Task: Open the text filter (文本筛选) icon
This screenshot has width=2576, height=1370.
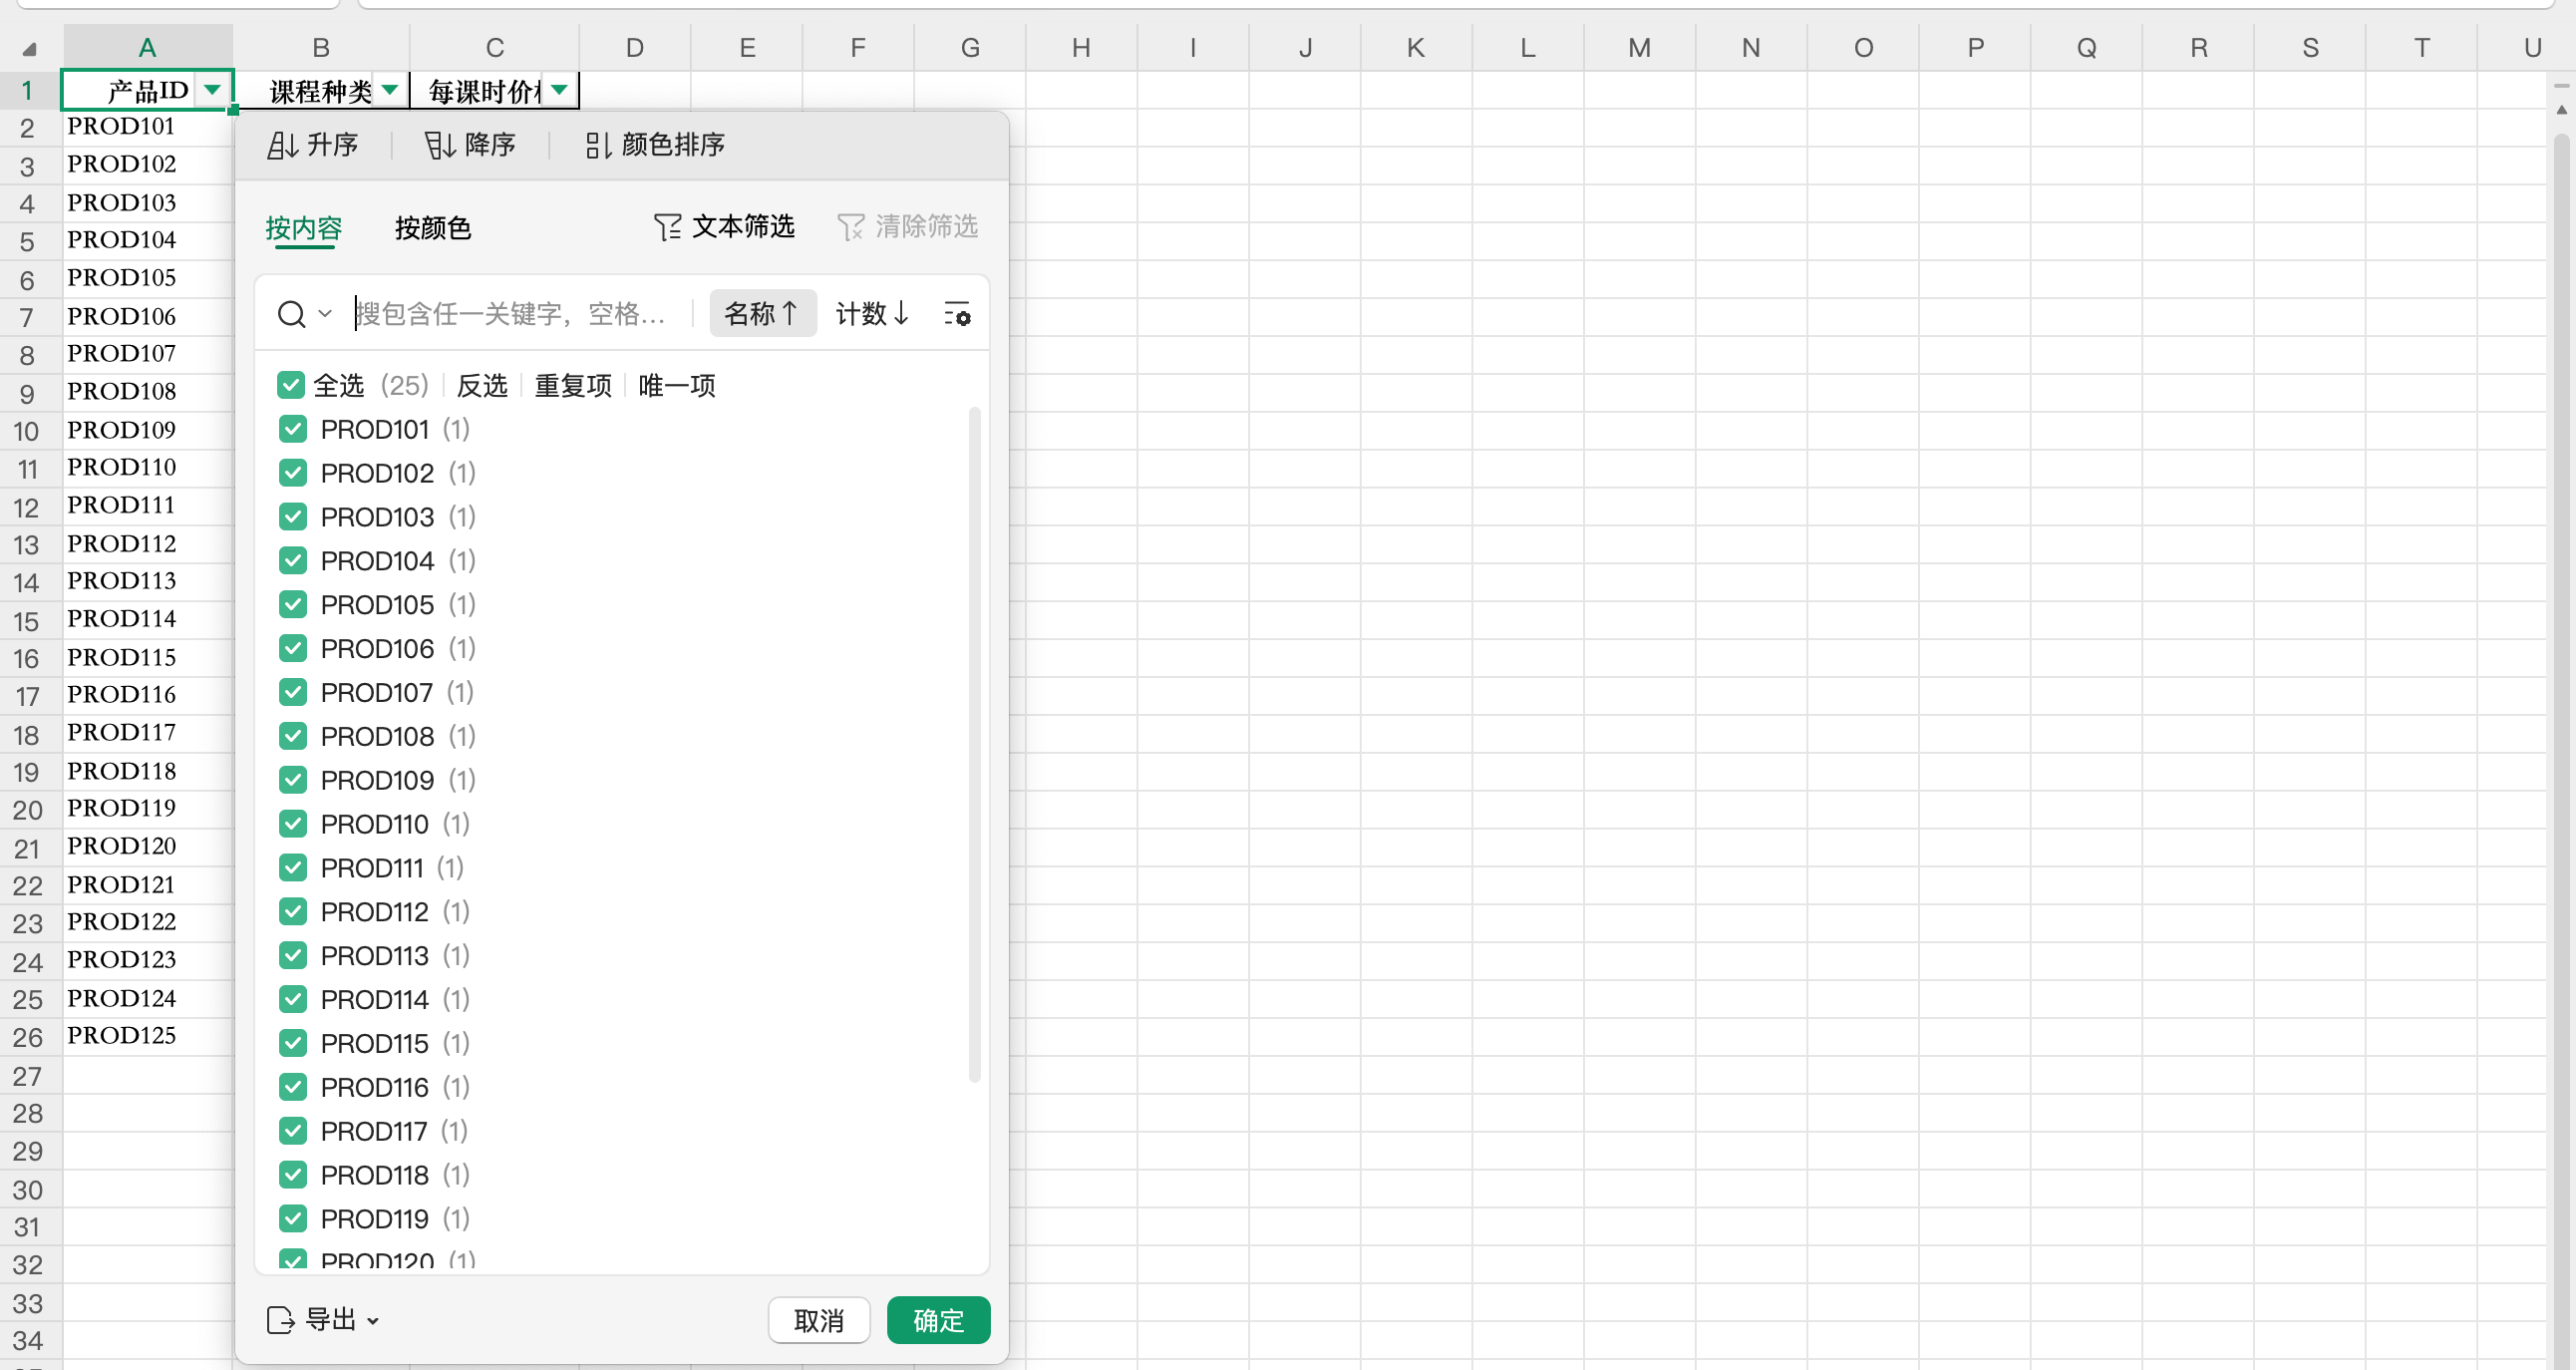Action: (667, 228)
